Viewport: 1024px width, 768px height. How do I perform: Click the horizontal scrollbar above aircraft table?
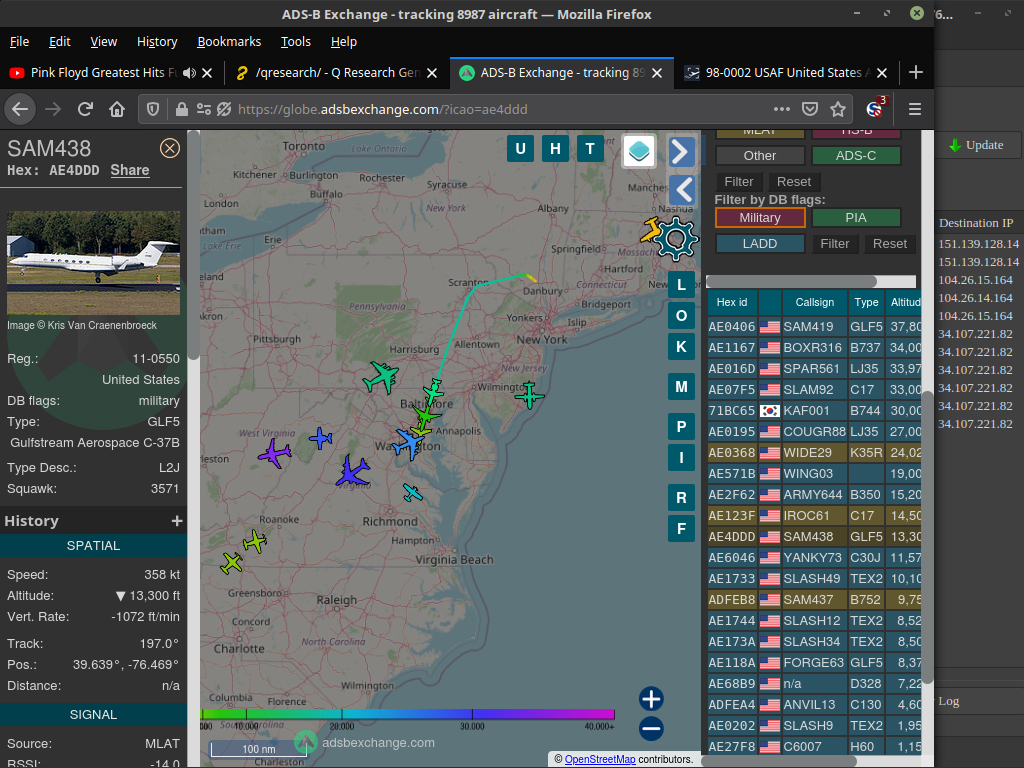(x=792, y=281)
